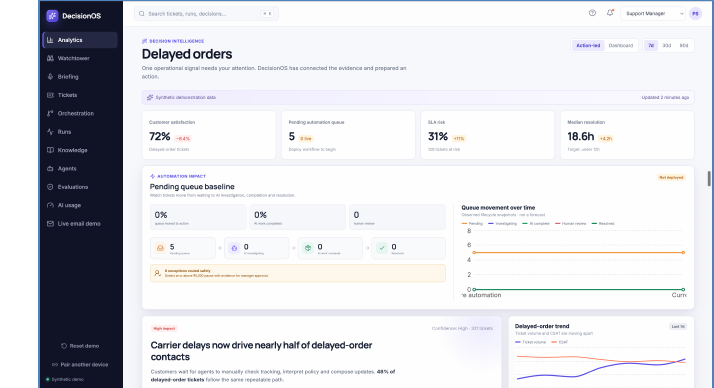Click the search magnifier icon
The width and height of the screenshot is (714, 388).
coord(142,14)
